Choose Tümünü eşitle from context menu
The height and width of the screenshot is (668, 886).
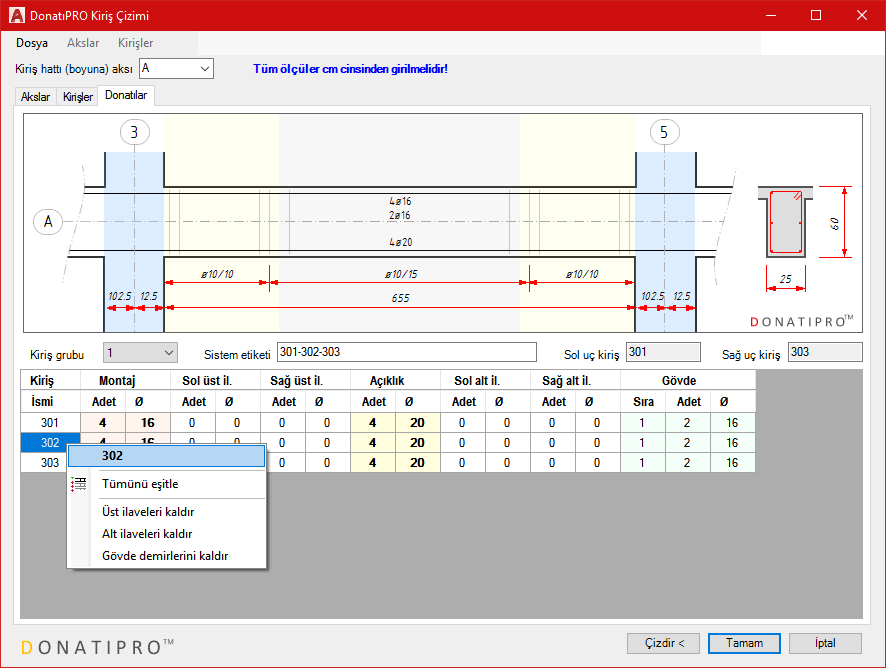point(140,484)
